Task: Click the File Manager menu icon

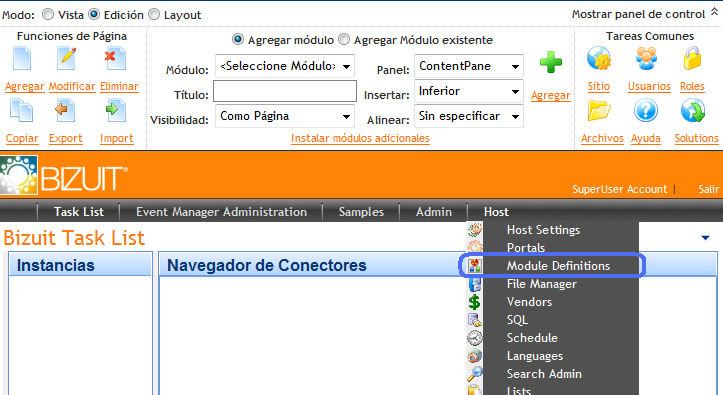Action: (x=474, y=284)
